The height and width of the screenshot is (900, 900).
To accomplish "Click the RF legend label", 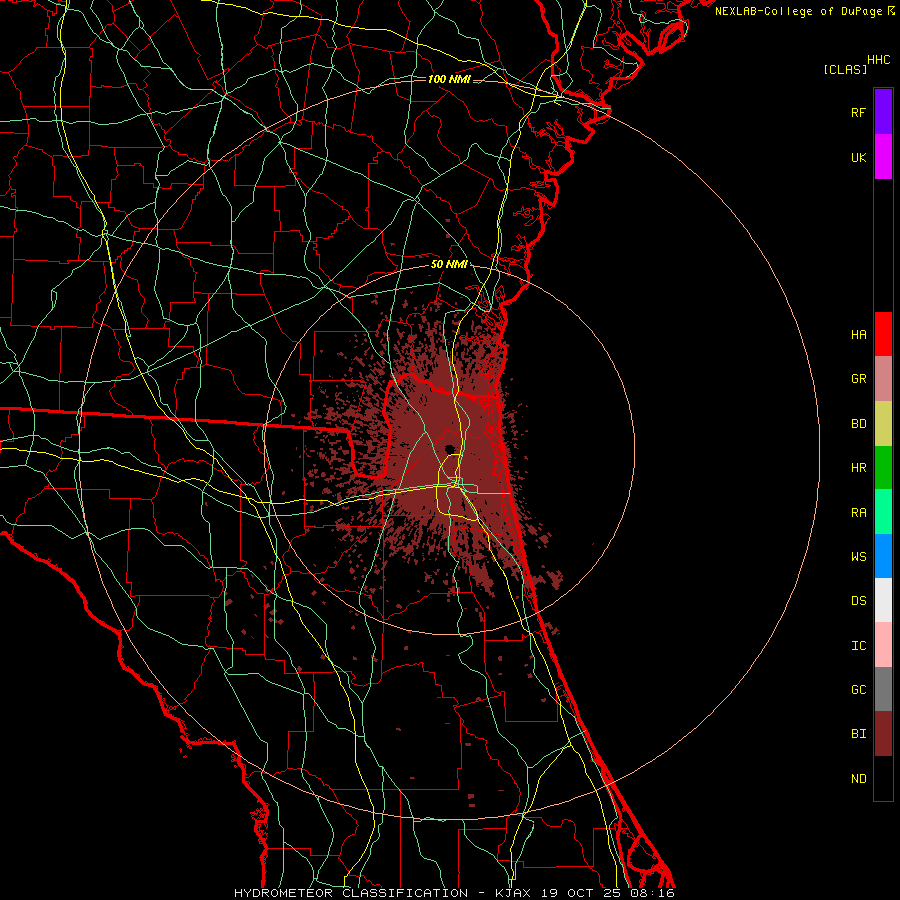I will [858, 113].
